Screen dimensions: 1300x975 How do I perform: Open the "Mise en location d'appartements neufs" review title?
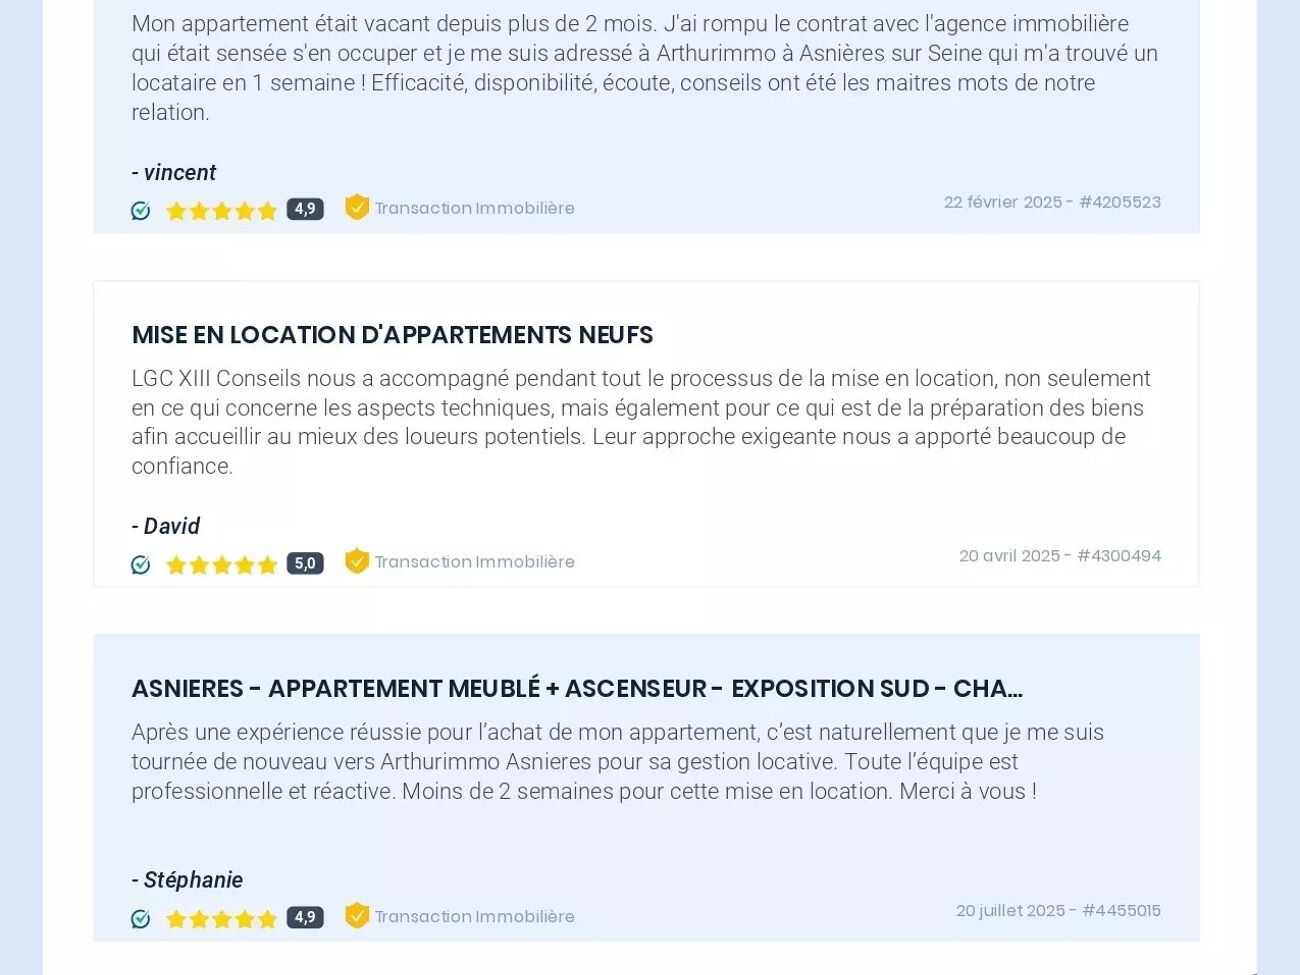[392, 335]
